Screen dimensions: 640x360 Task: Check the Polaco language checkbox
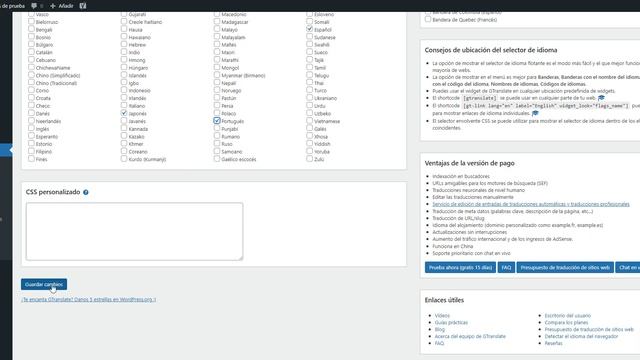click(217, 113)
